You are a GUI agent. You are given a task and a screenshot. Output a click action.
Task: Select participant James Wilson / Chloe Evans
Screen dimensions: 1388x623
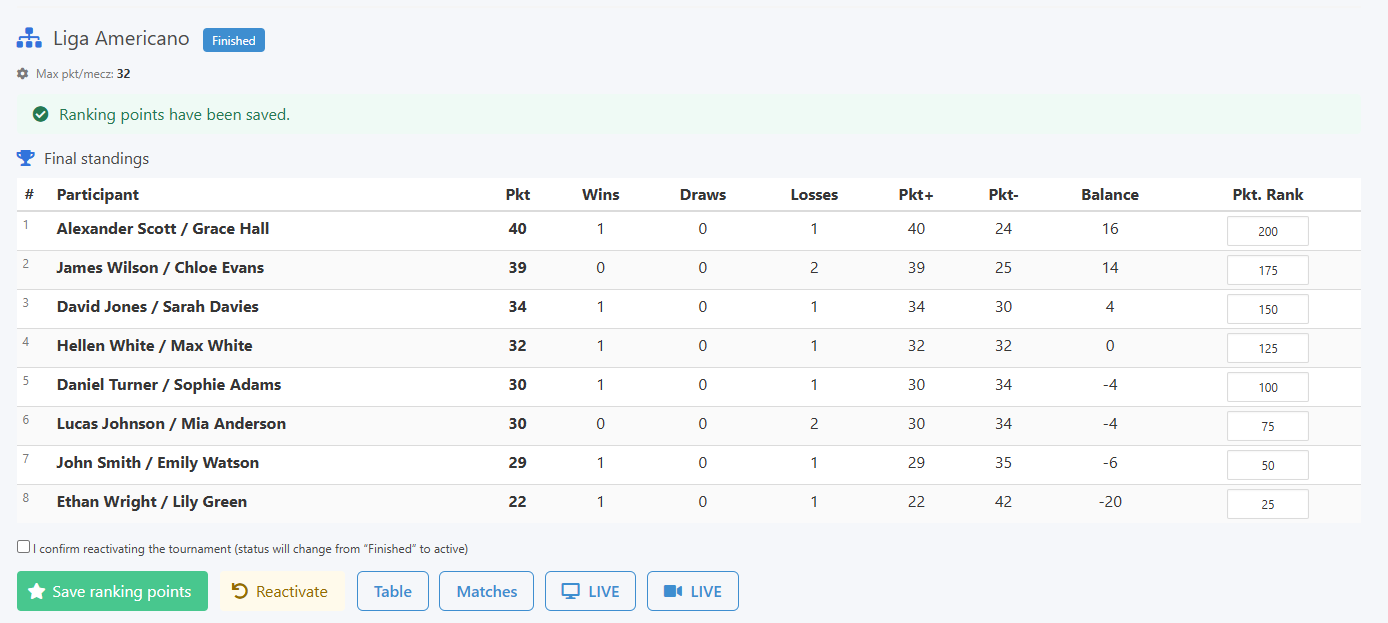pyautogui.click(x=160, y=268)
